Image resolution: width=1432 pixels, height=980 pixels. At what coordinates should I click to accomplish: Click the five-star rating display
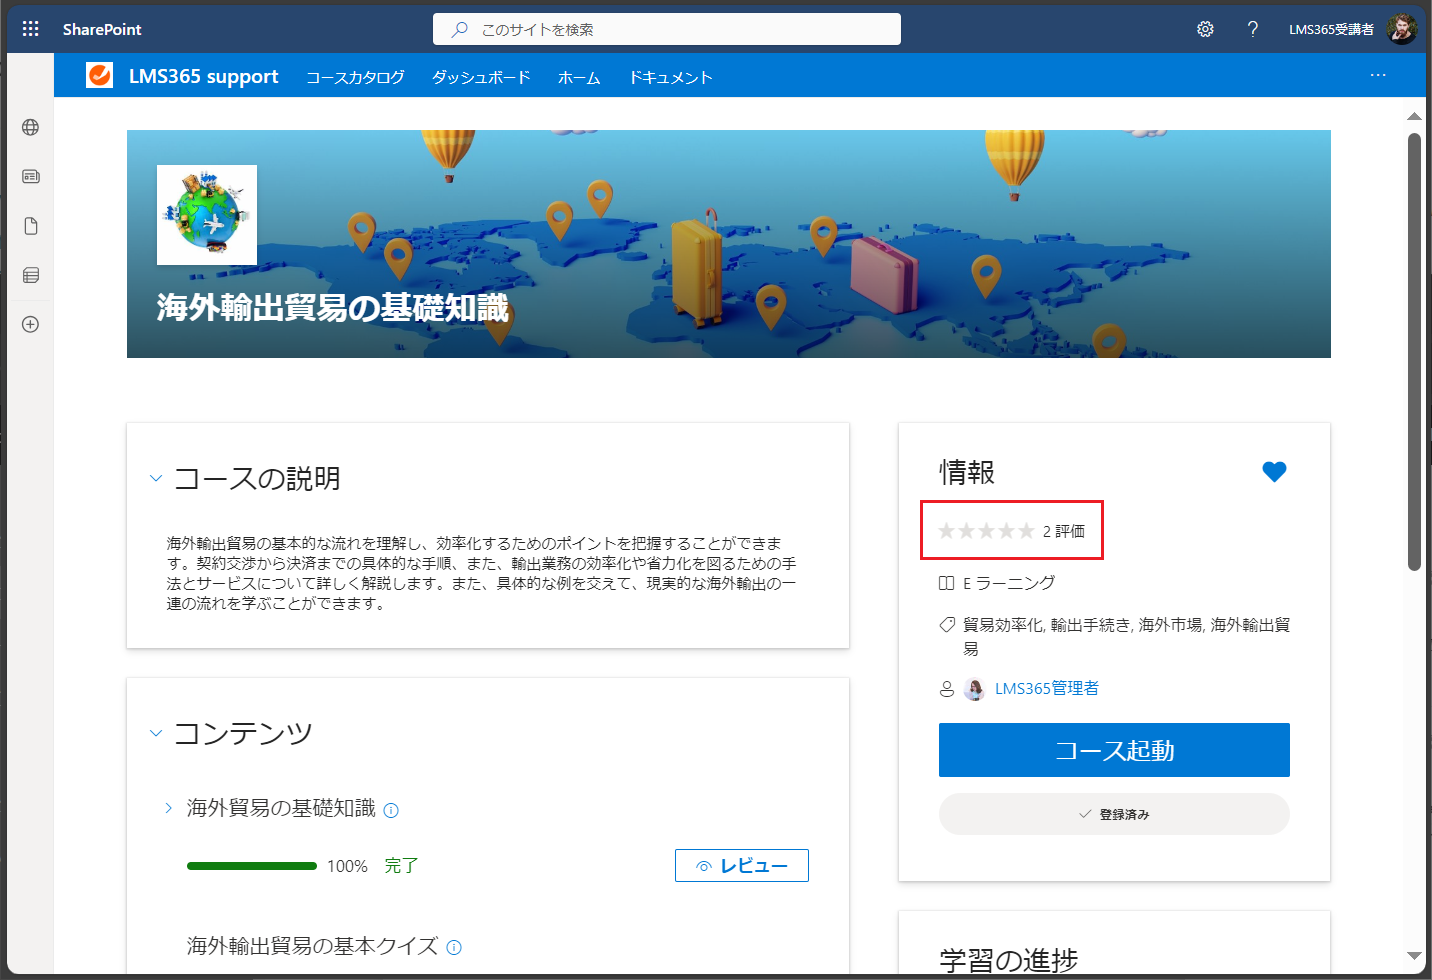pyautogui.click(x=986, y=531)
